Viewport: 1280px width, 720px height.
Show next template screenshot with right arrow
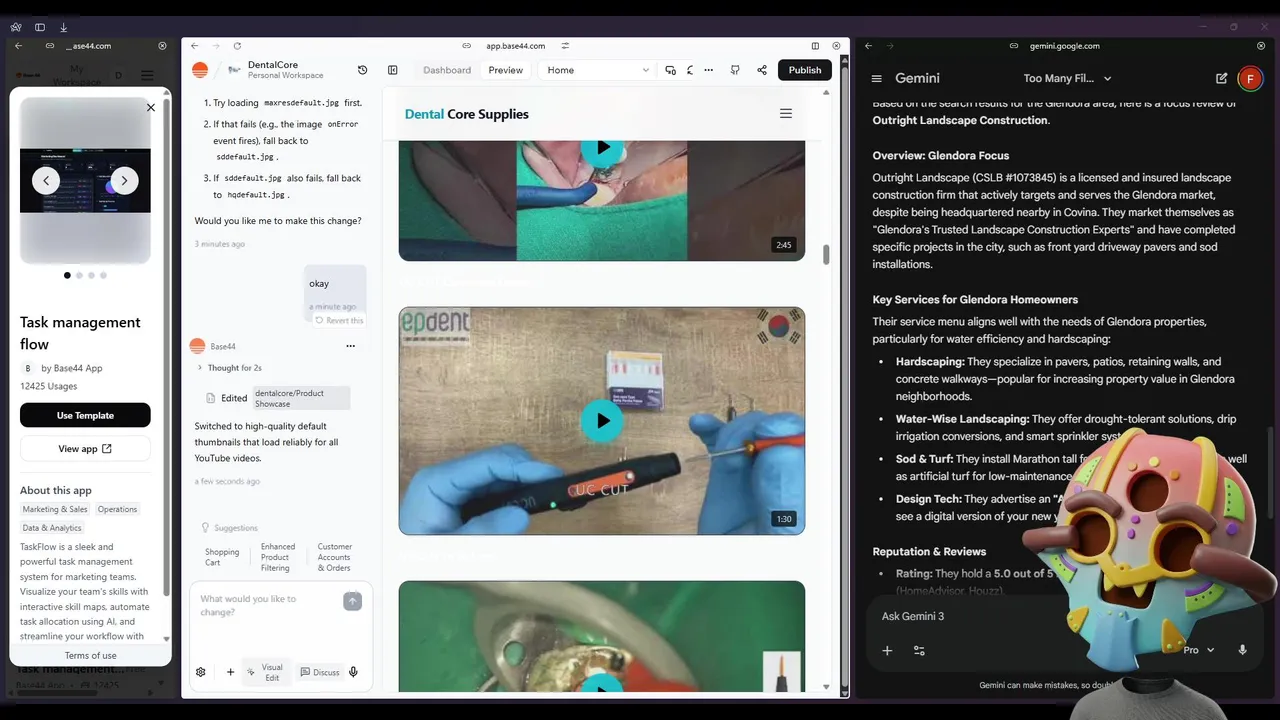coord(124,180)
